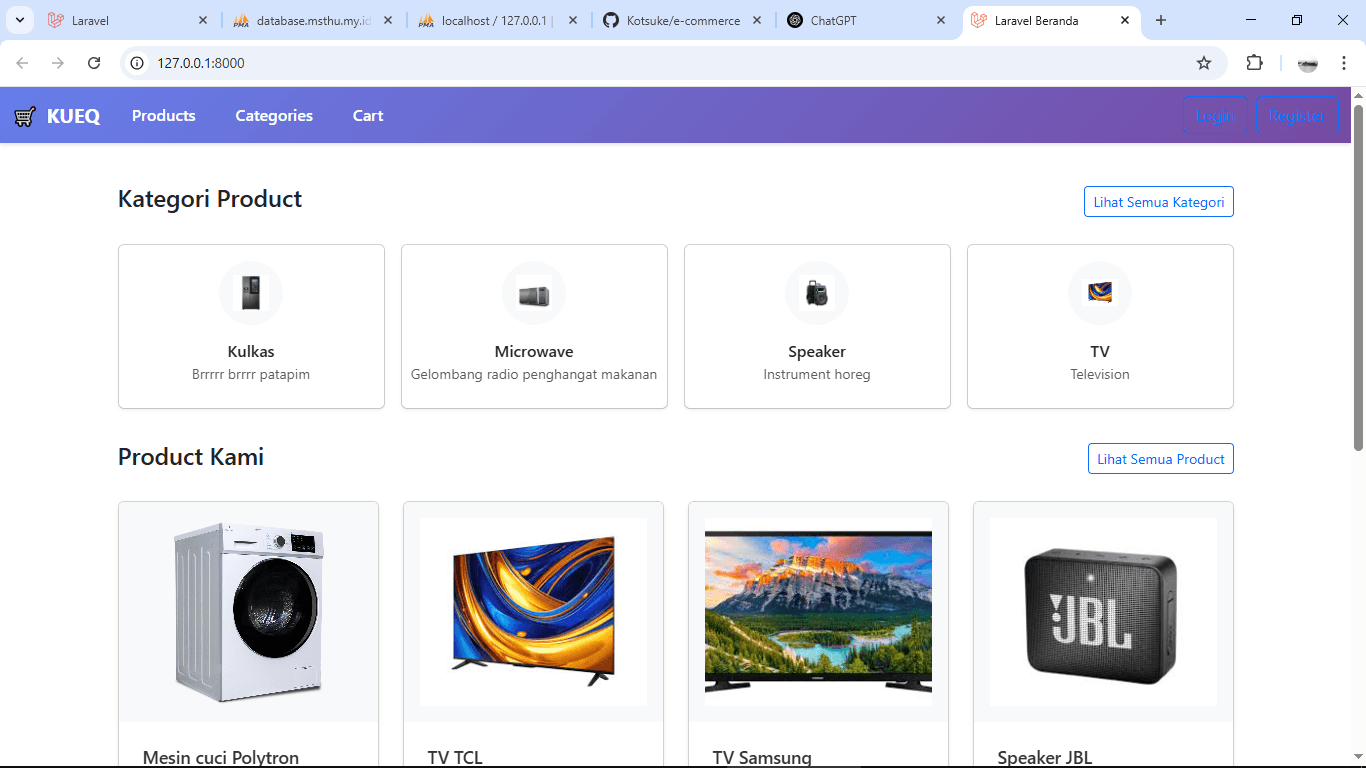
Task: Click the 'Product Kami' heading
Action: [191, 457]
